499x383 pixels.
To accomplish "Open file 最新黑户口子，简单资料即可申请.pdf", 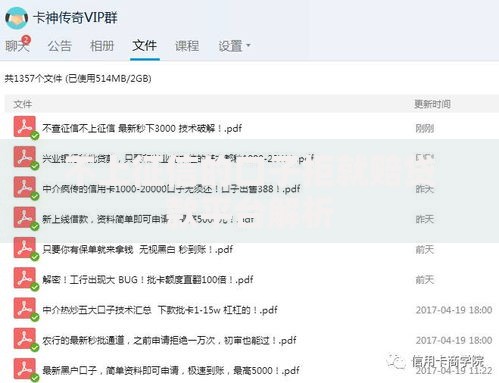I will coord(171,370).
